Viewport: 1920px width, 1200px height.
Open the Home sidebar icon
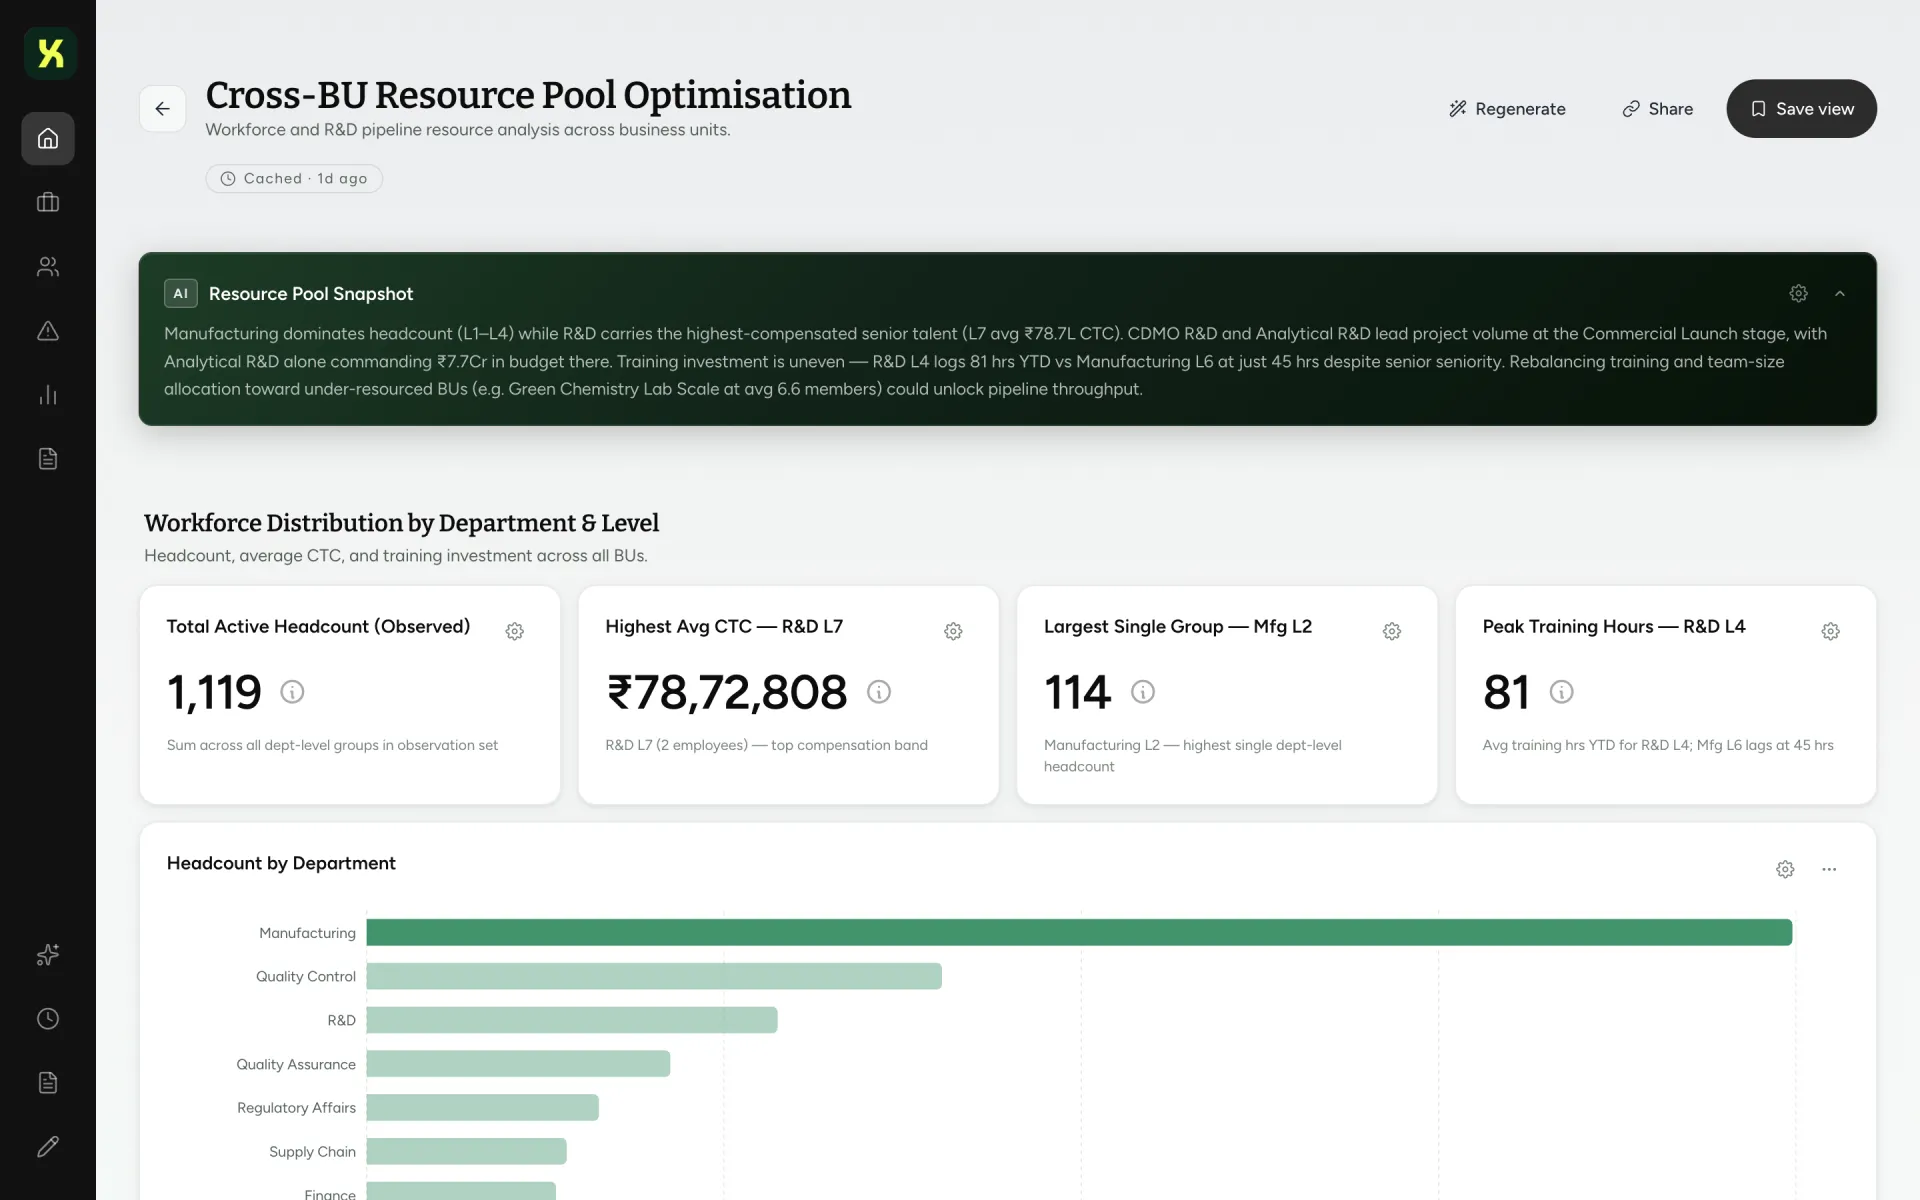tap(48, 139)
